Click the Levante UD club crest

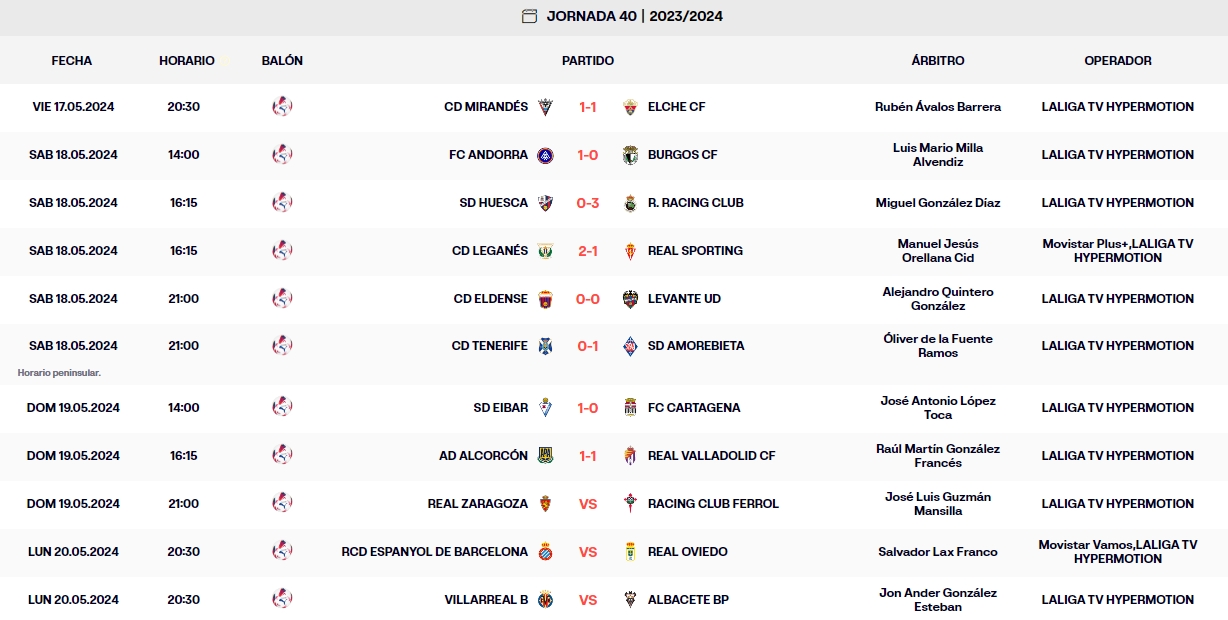click(x=630, y=299)
